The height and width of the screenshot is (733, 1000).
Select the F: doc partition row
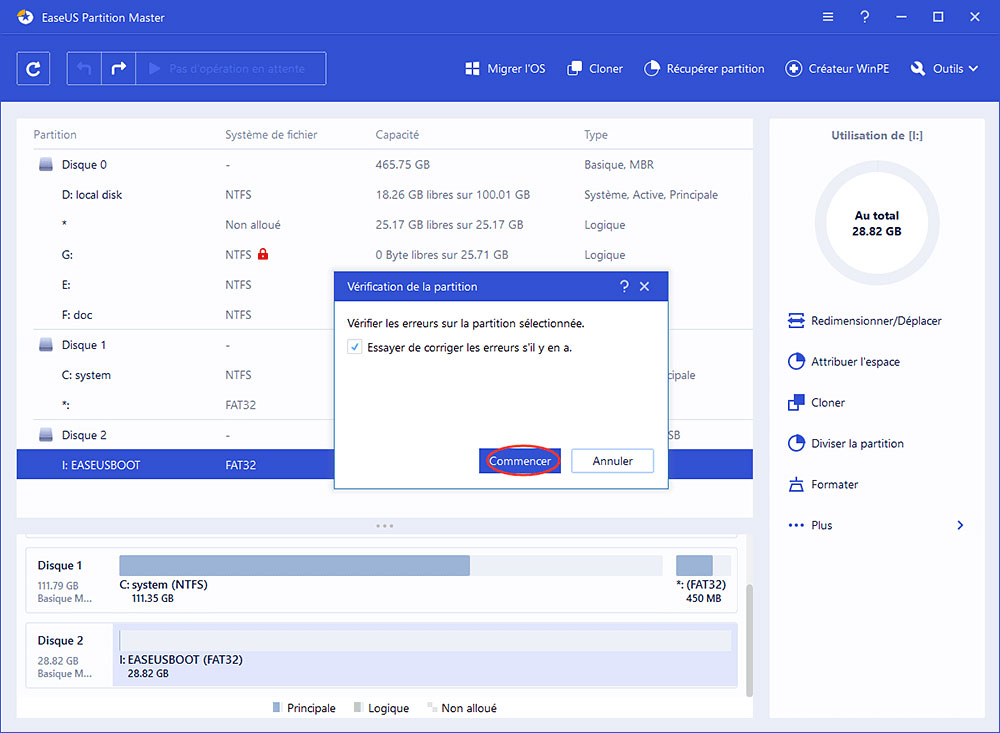(175, 315)
